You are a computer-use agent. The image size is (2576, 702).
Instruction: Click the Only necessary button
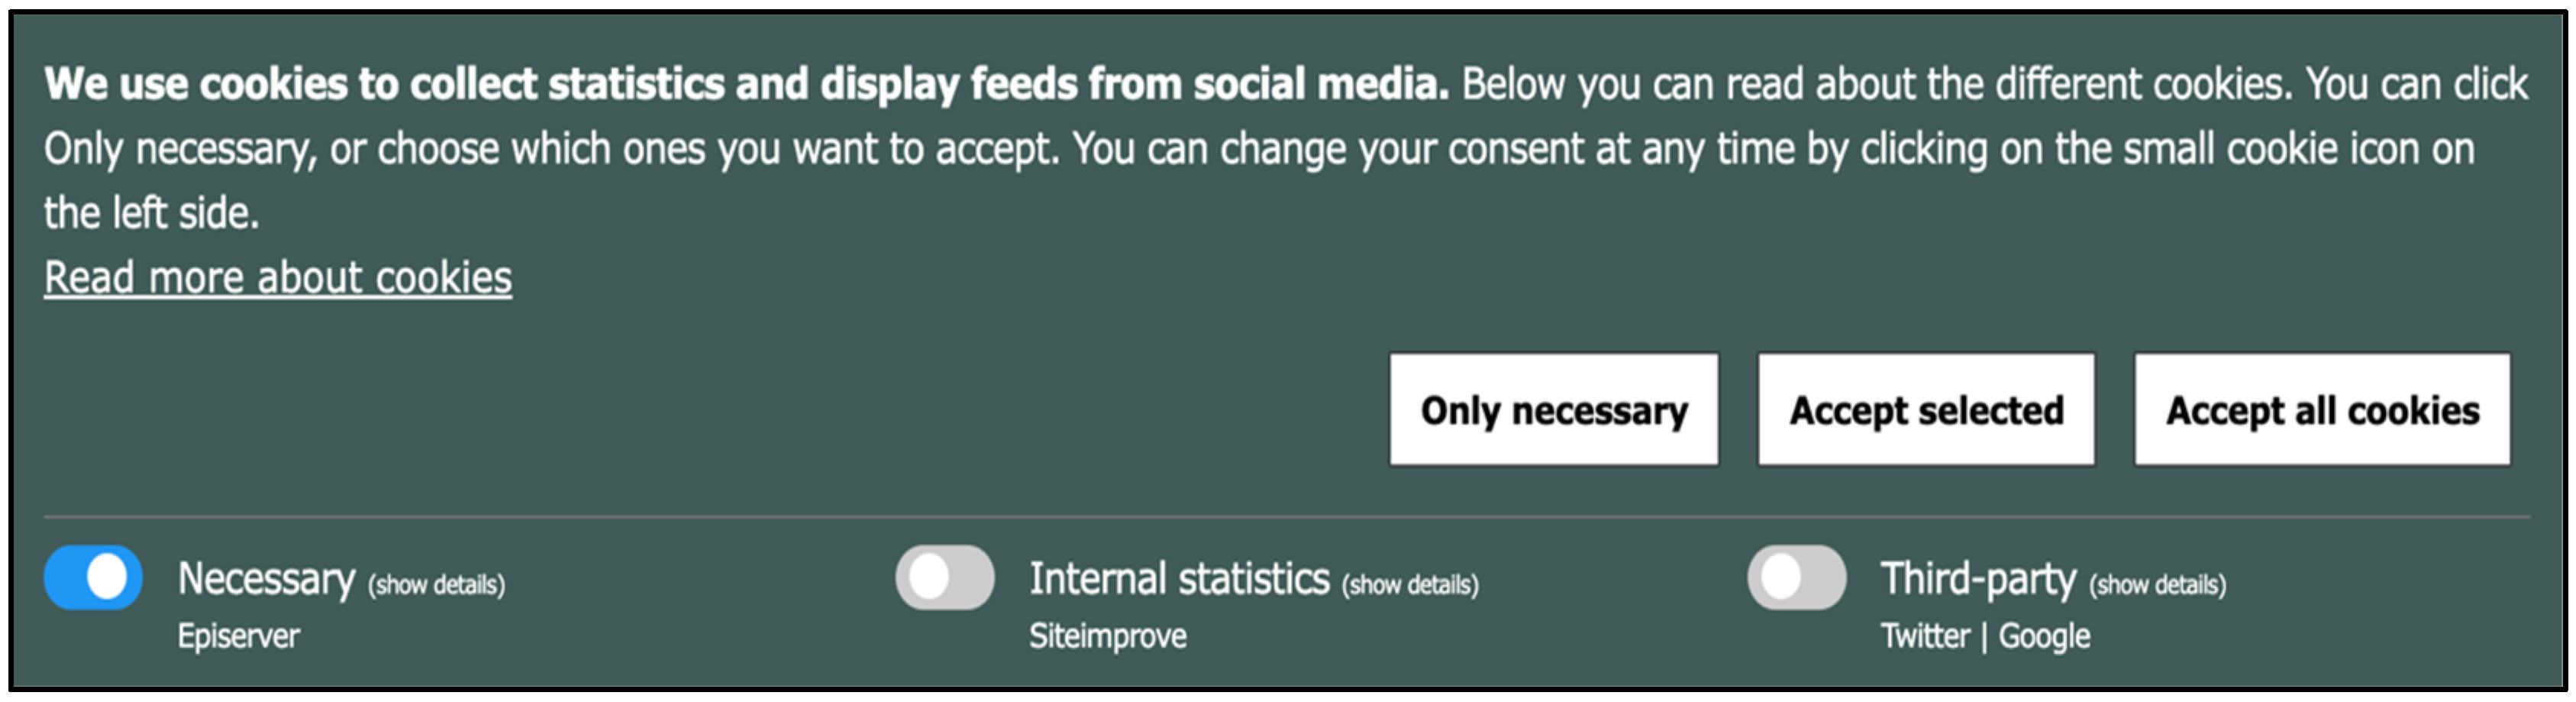point(1553,410)
